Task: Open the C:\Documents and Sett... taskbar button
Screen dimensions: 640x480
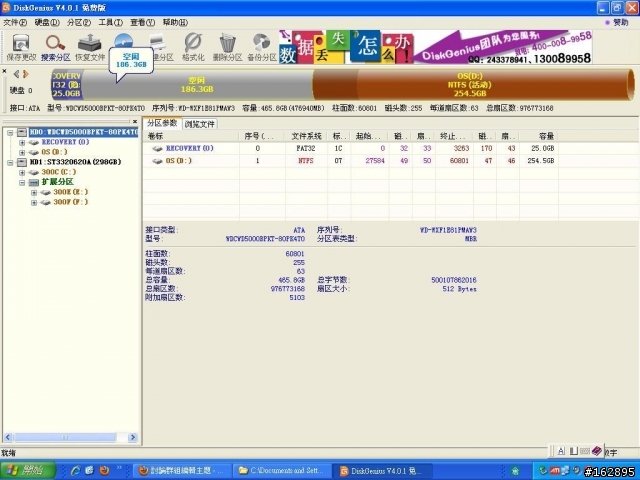Action: click(x=282, y=471)
